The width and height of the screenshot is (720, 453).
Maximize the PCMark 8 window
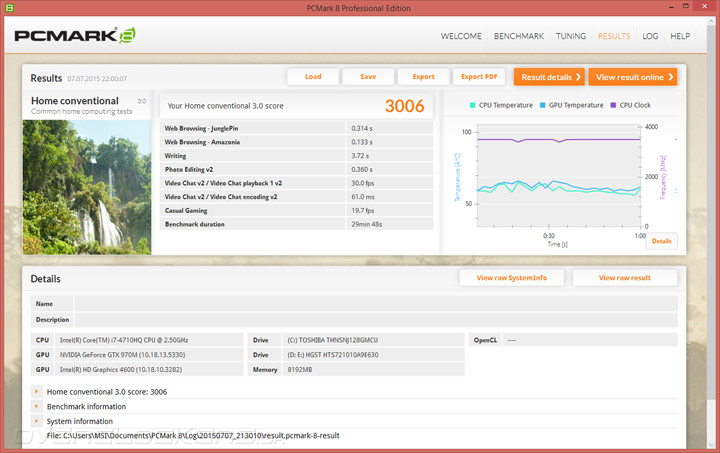click(686, 6)
